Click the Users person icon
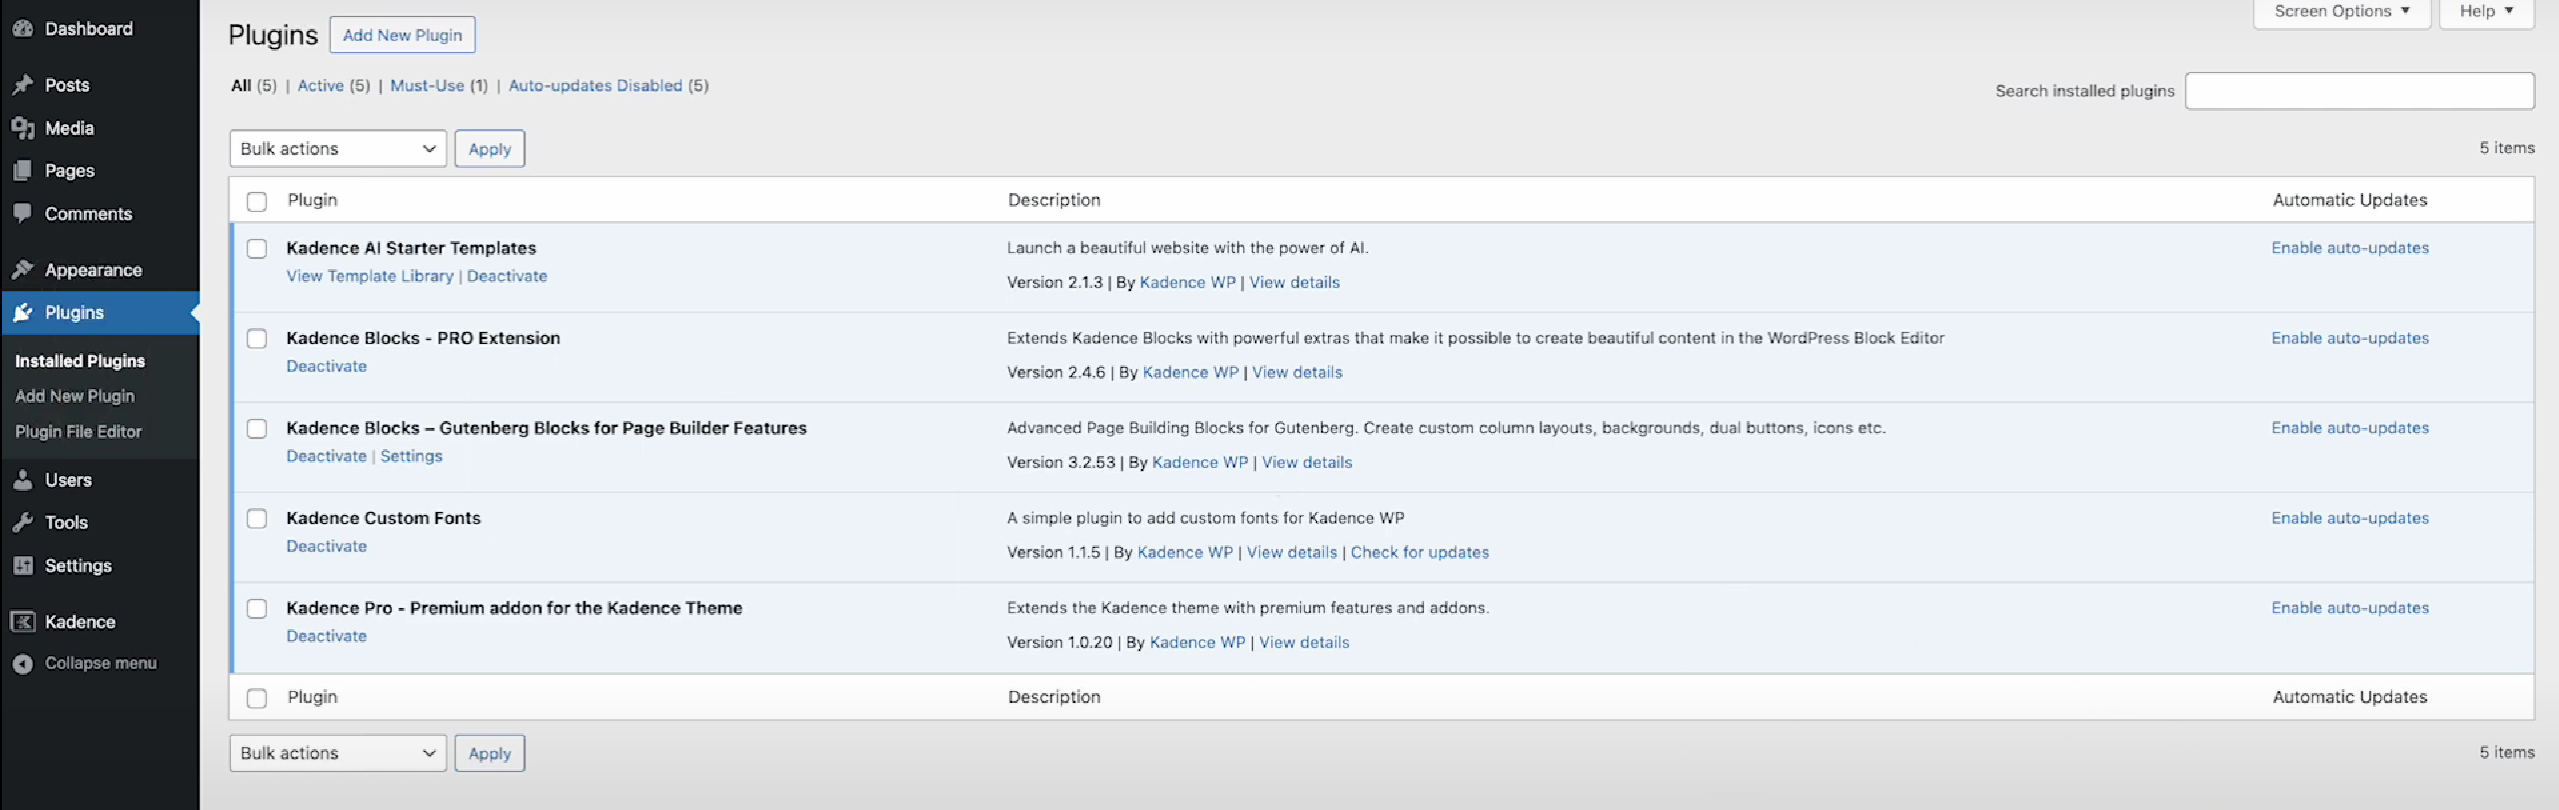 click(x=23, y=480)
